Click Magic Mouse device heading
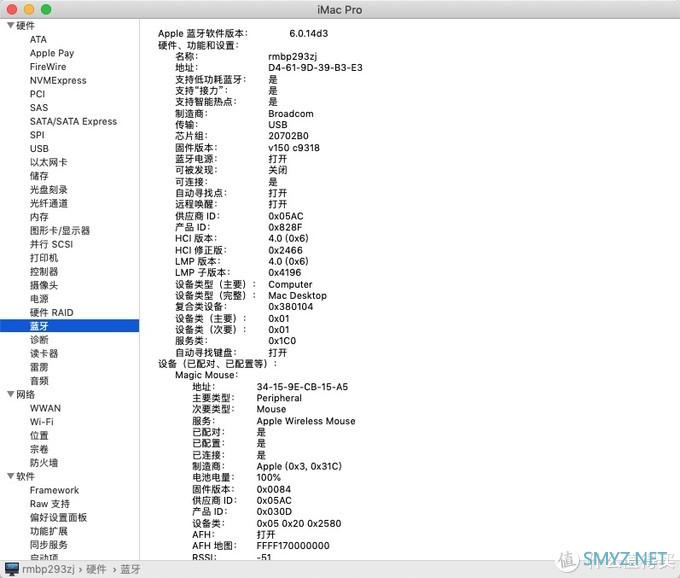680x578 pixels. pyautogui.click(x=206, y=375)
